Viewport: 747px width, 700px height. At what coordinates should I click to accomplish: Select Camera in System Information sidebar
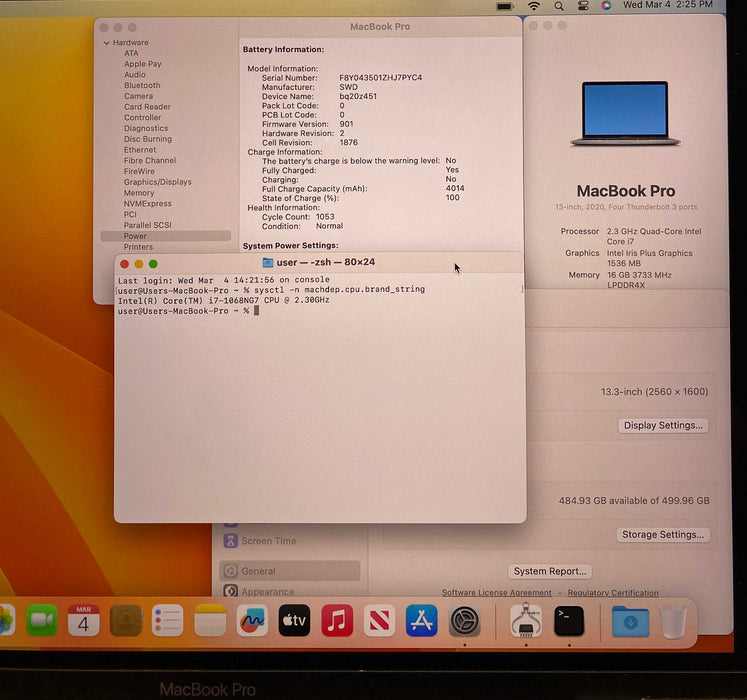(138, 96)
